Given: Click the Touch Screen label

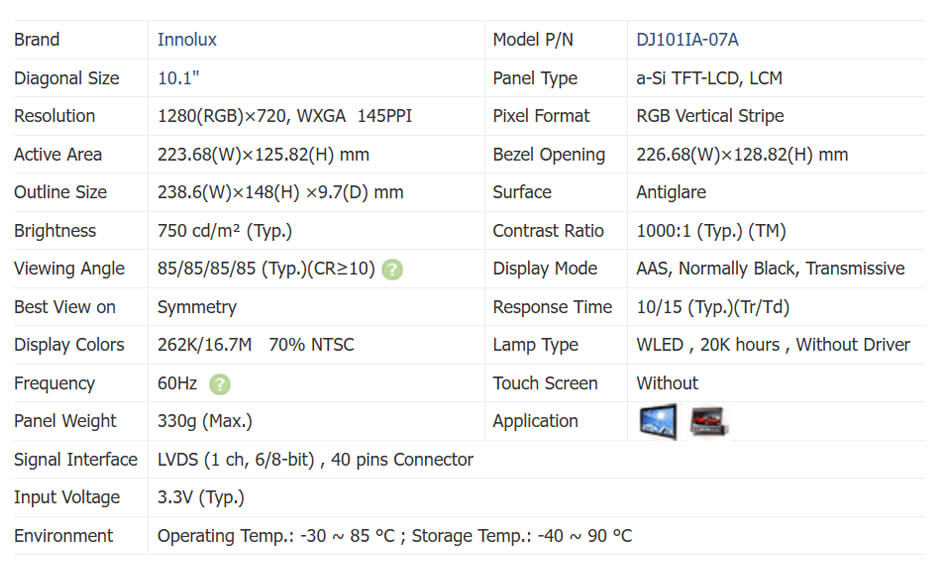Looking at the screenshot, I should tap(545, 383).
